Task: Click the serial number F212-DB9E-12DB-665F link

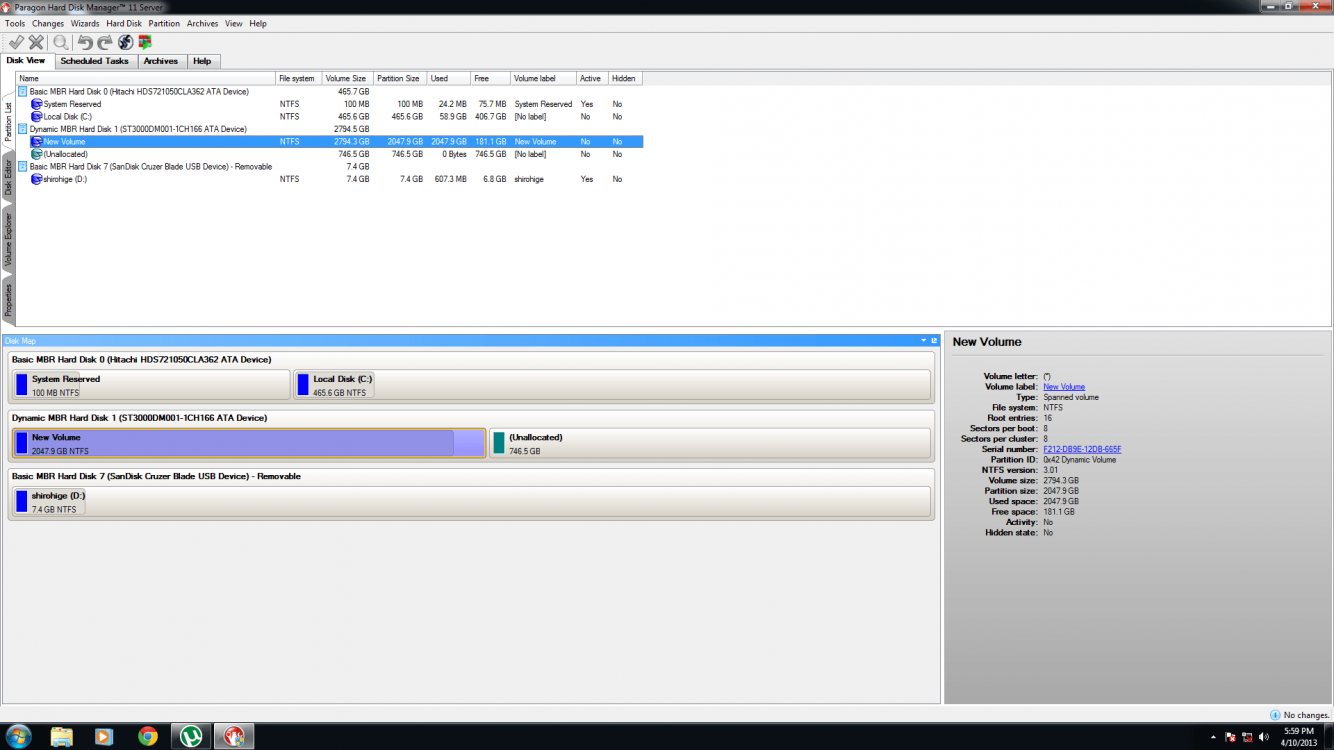Action: click(x=1082, y=450)
